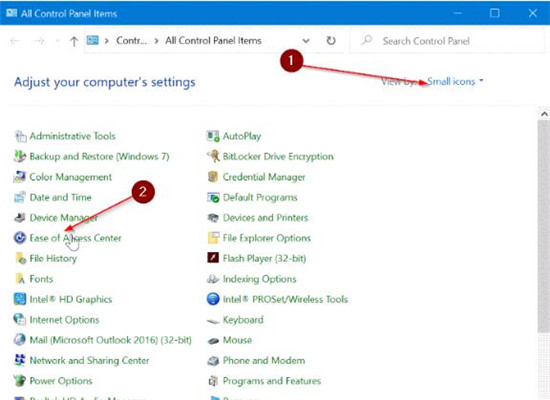Click the Flash Player (32-bit) icon
The height and width of the screenshot is (400, 550).
(213, 258)
